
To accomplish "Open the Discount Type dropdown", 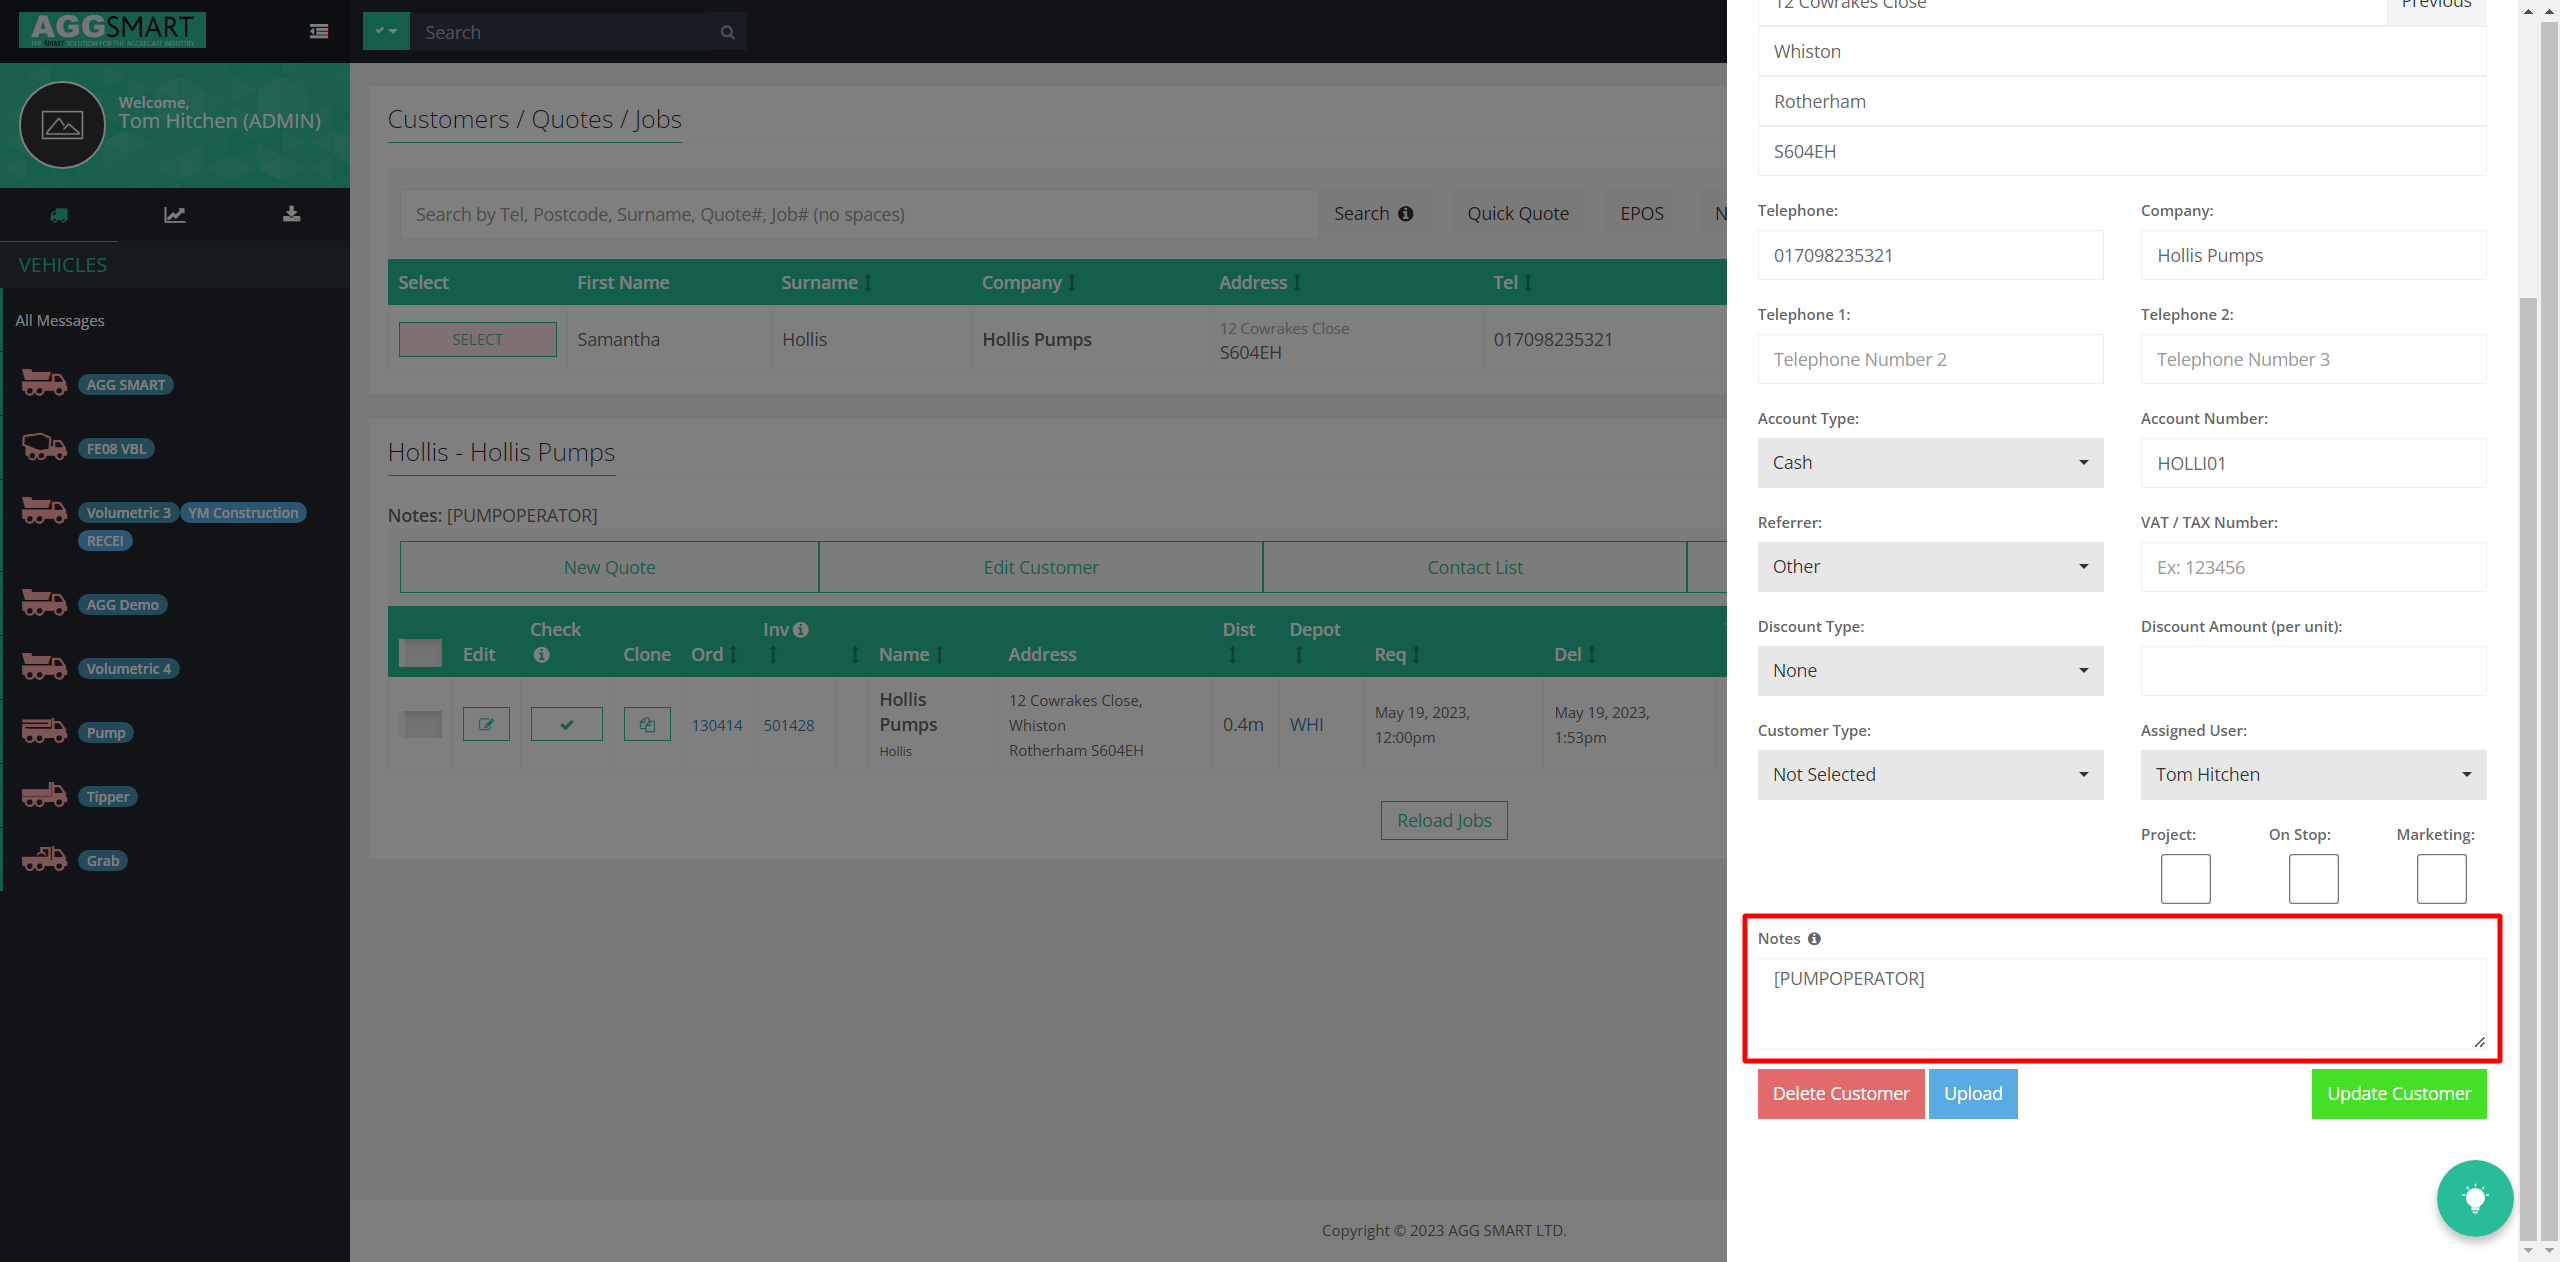I will click(1930, 671).
